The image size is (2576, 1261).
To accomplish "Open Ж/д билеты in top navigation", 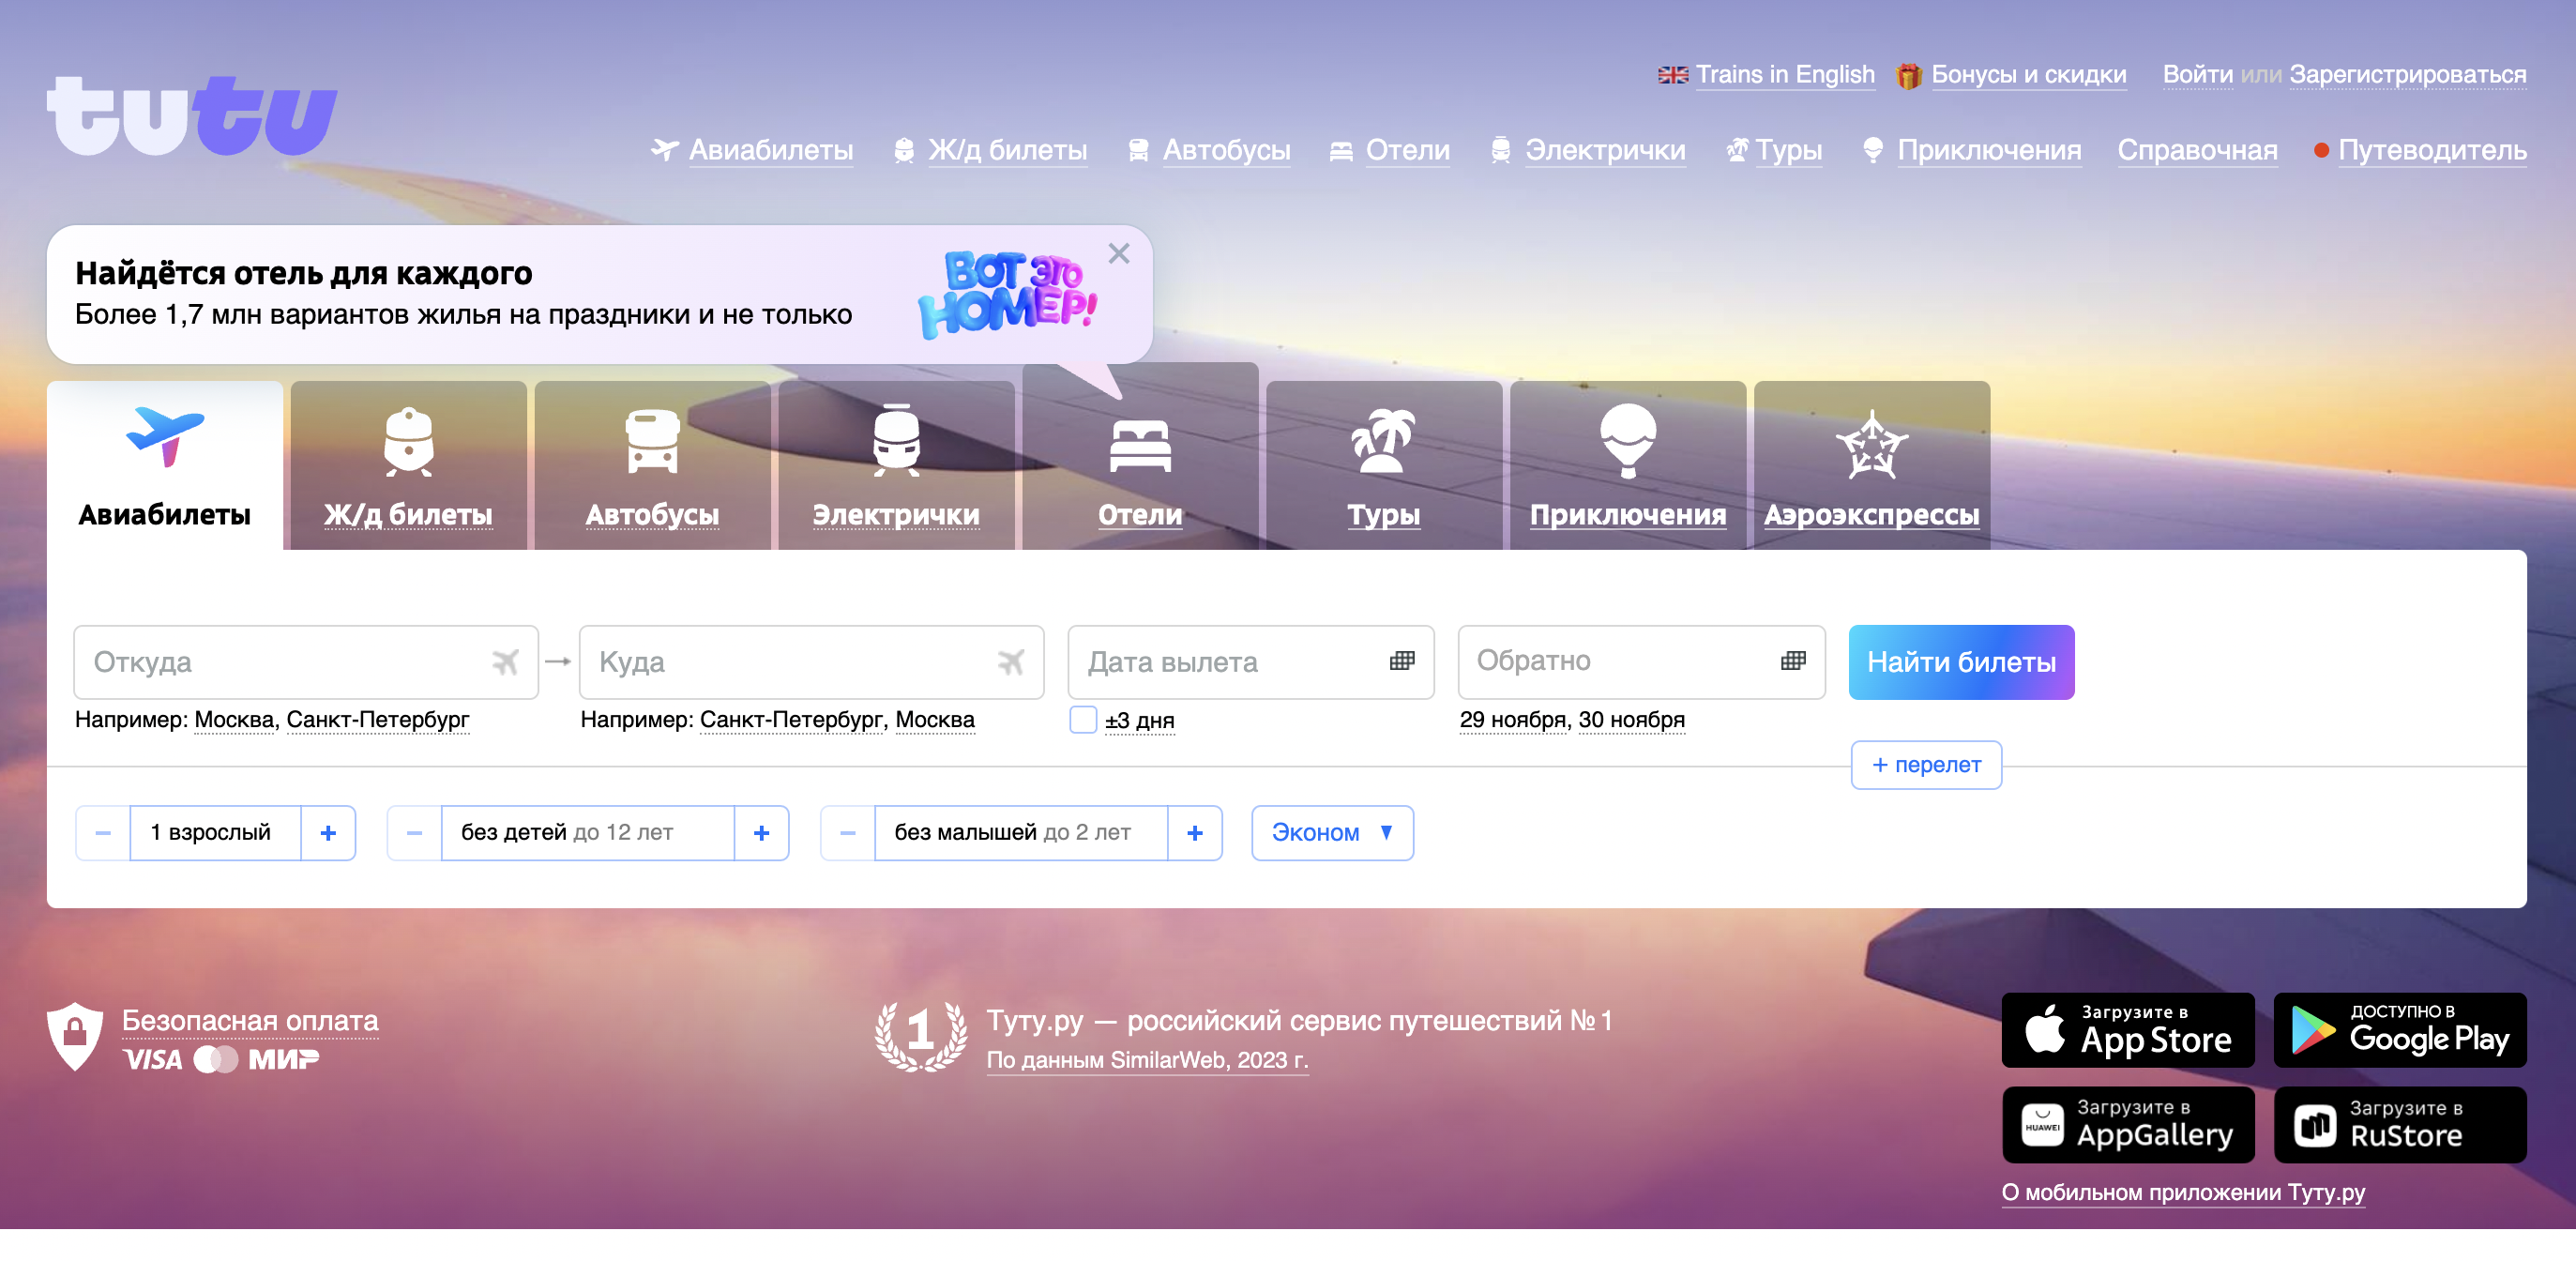I will [x=1007, y=150].
